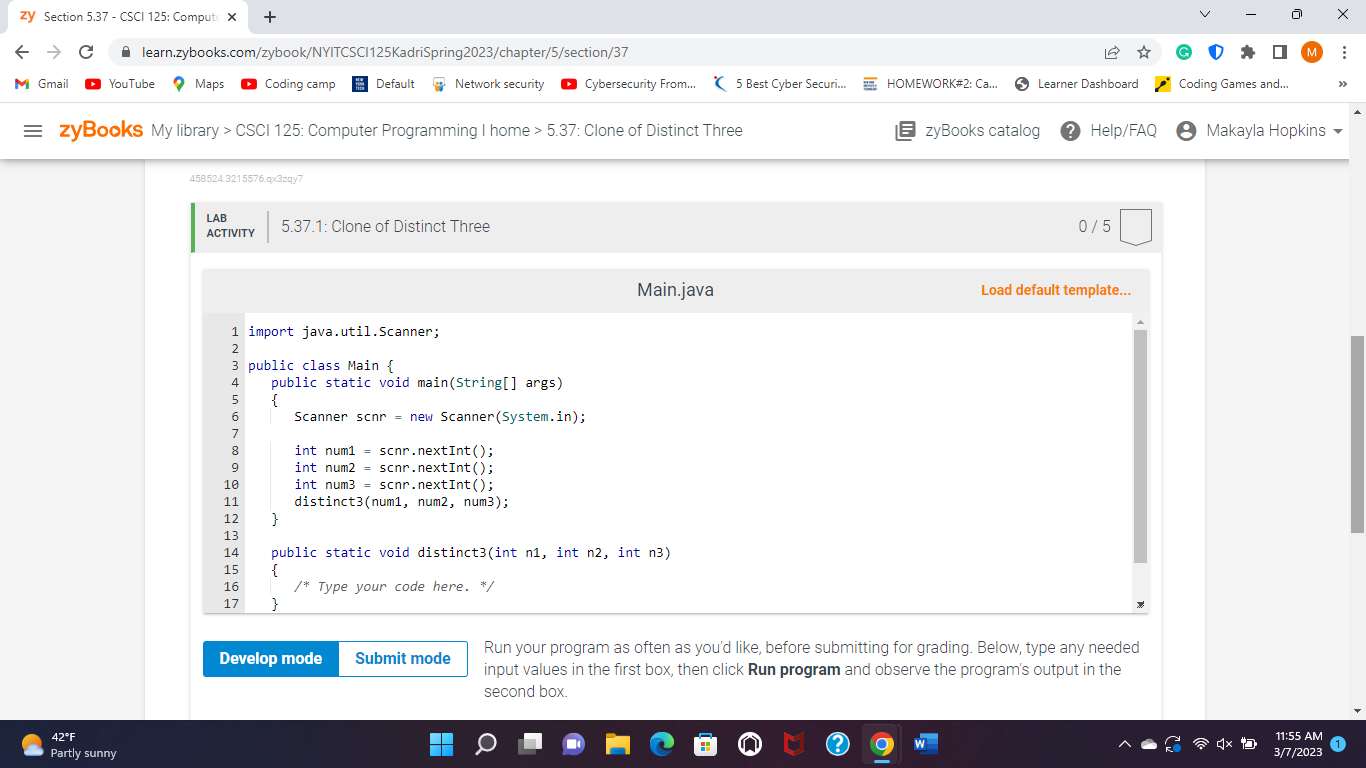Screen dimensions: 1366x768
Task: Open the Coding Games and... bookmark
Action: [1221, 84]
